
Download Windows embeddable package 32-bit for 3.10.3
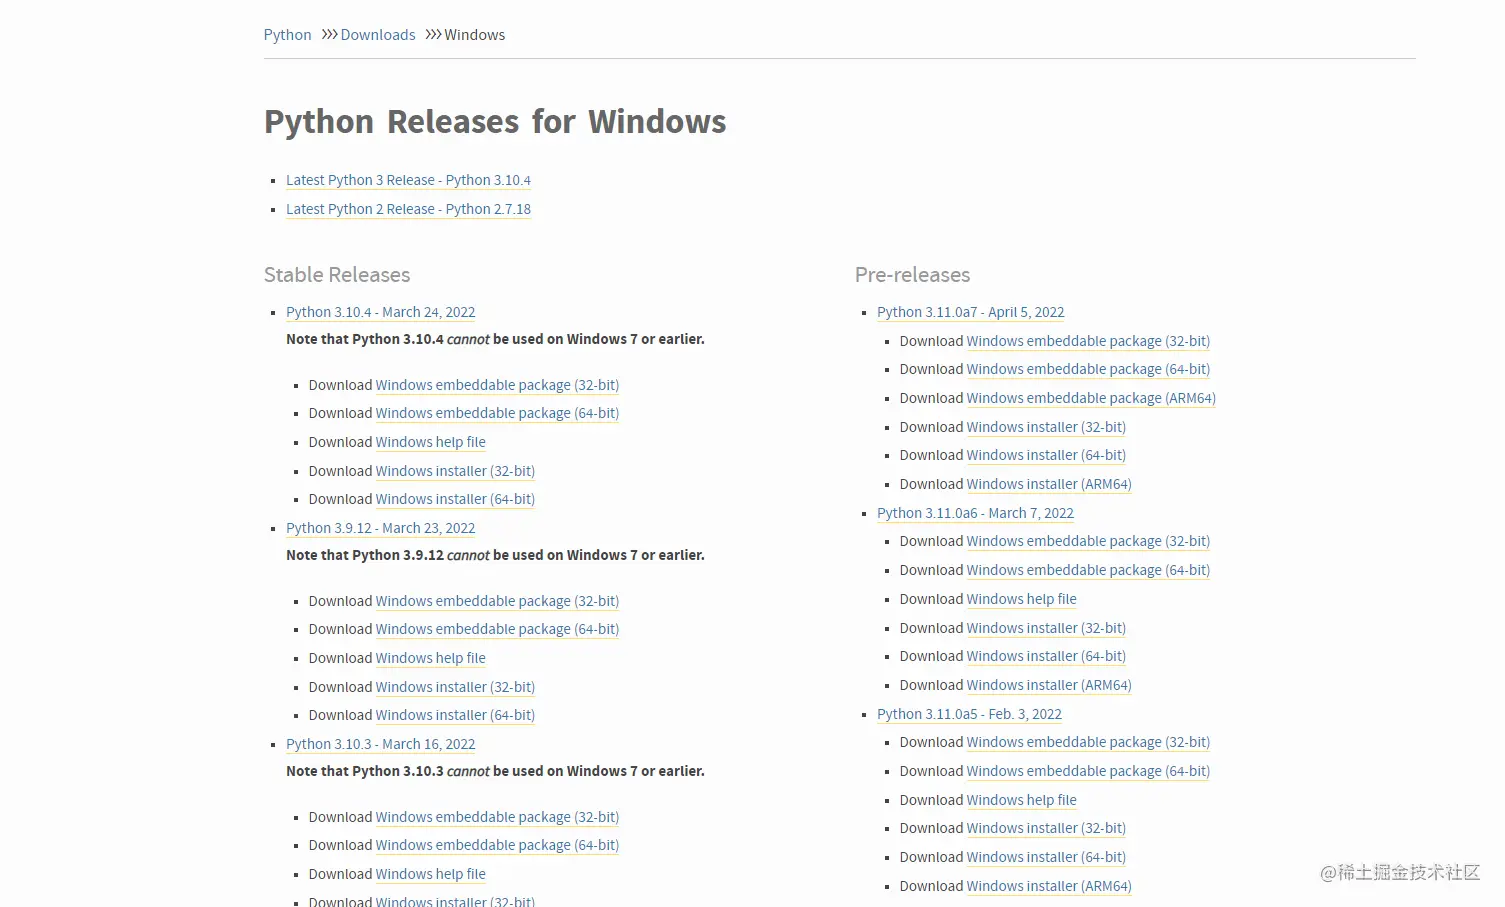497,817
